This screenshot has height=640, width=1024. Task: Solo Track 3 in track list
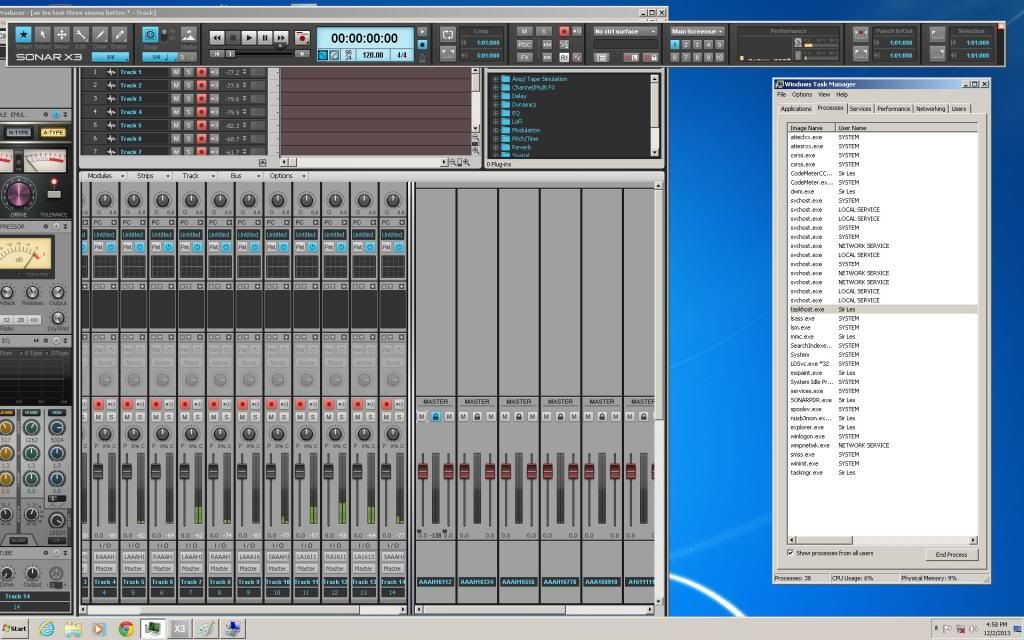tap(187, 99)
